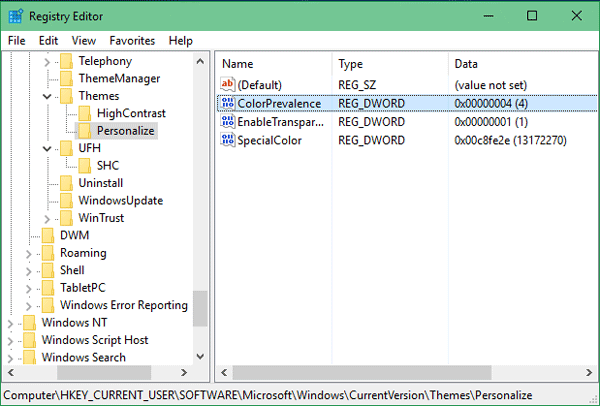
Task: Select the (Default) string value icon
Action: pyautogui.click(x=226, y=85)
